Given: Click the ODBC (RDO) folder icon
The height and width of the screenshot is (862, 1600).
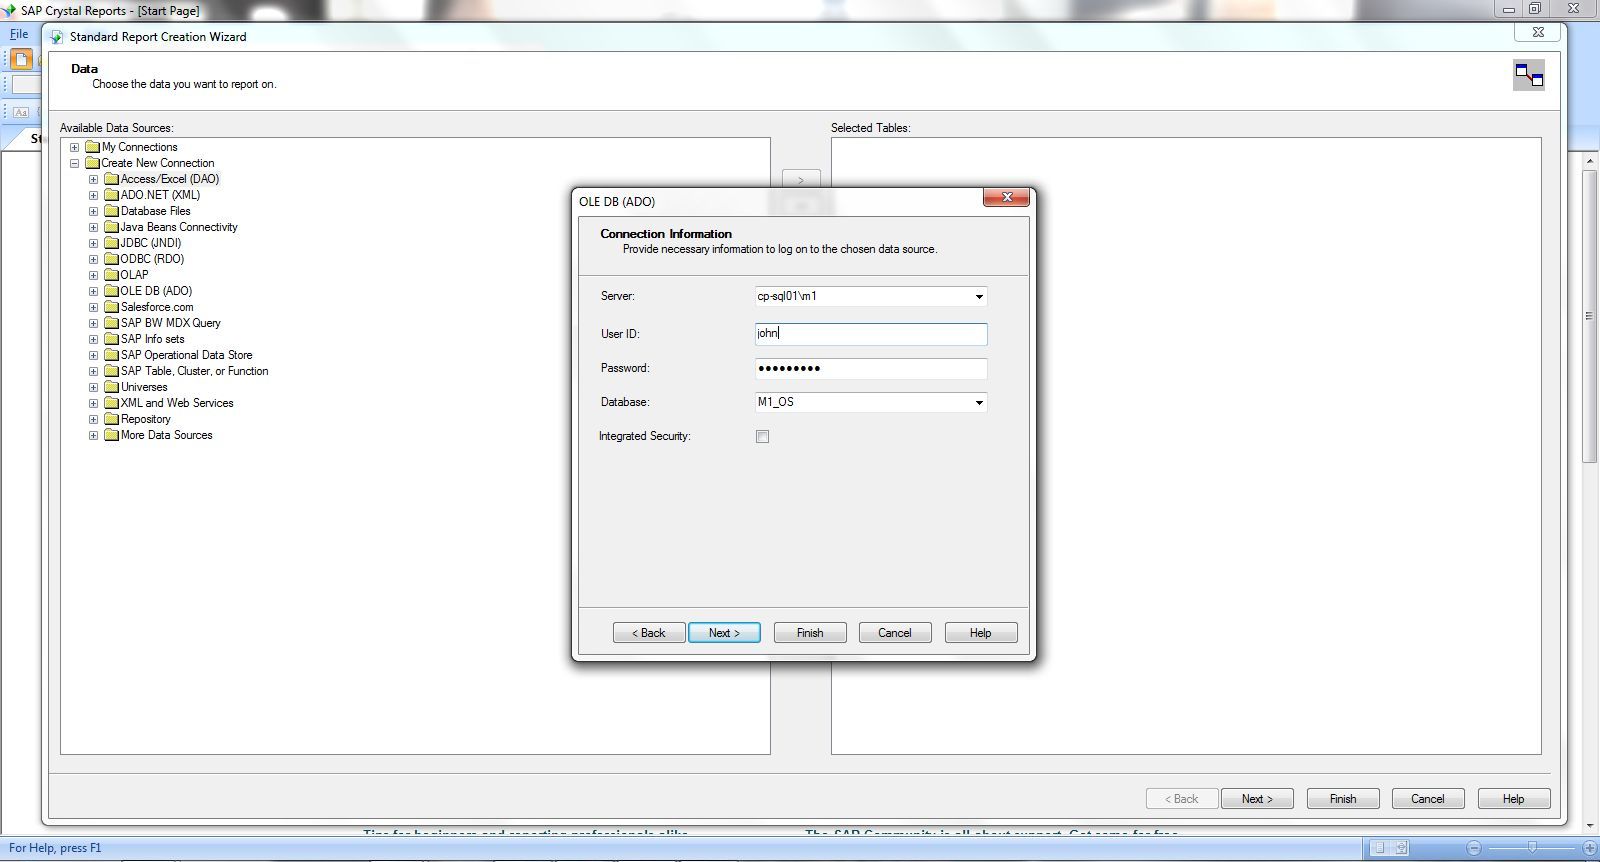Looking at the screenshot, I should [x=111, y=259].
